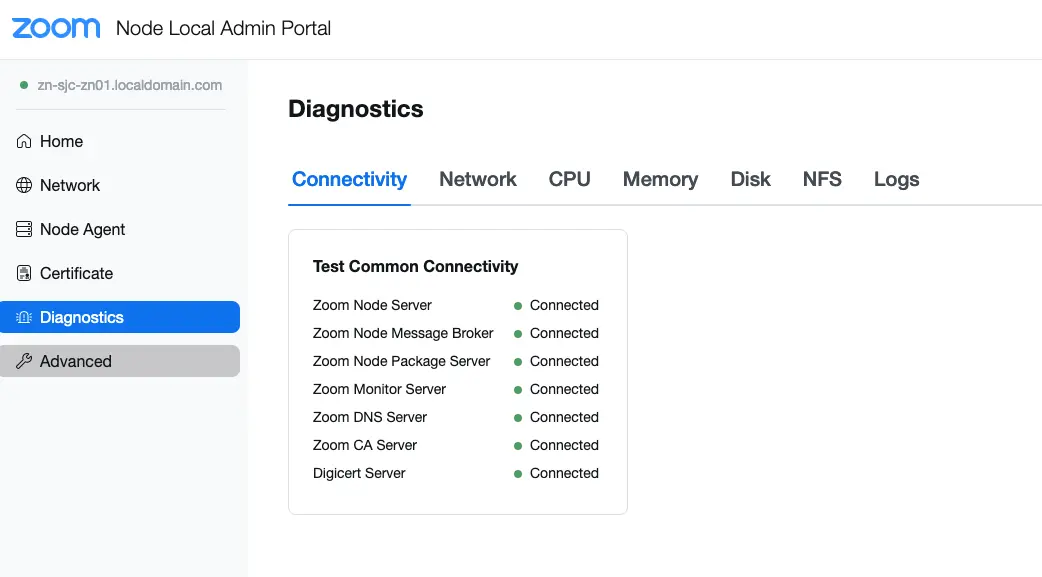Click the Home house icon in sidebar
Viewport: 1042px width, 577px height.
point(25,142)
